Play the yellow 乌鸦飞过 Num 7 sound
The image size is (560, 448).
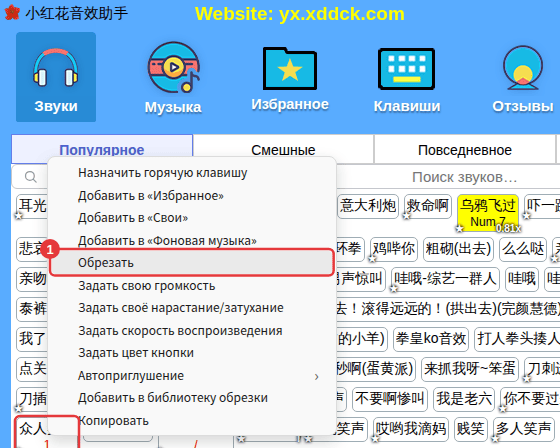pos(488,213)
